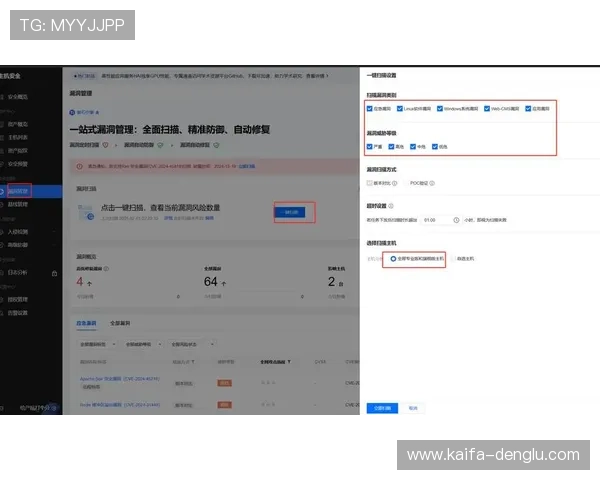The height and width of the screenshot is (480, 600).
Task: Open 安全概览 in the sidebar
Action: tap(18, 97)
